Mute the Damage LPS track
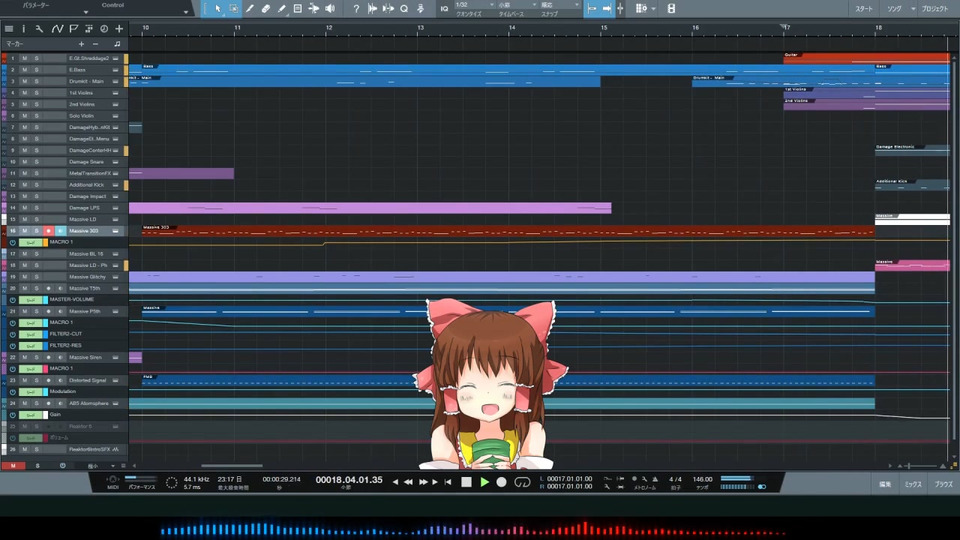Viewport: 960px width, 540px height. click(x=24, y=208)
